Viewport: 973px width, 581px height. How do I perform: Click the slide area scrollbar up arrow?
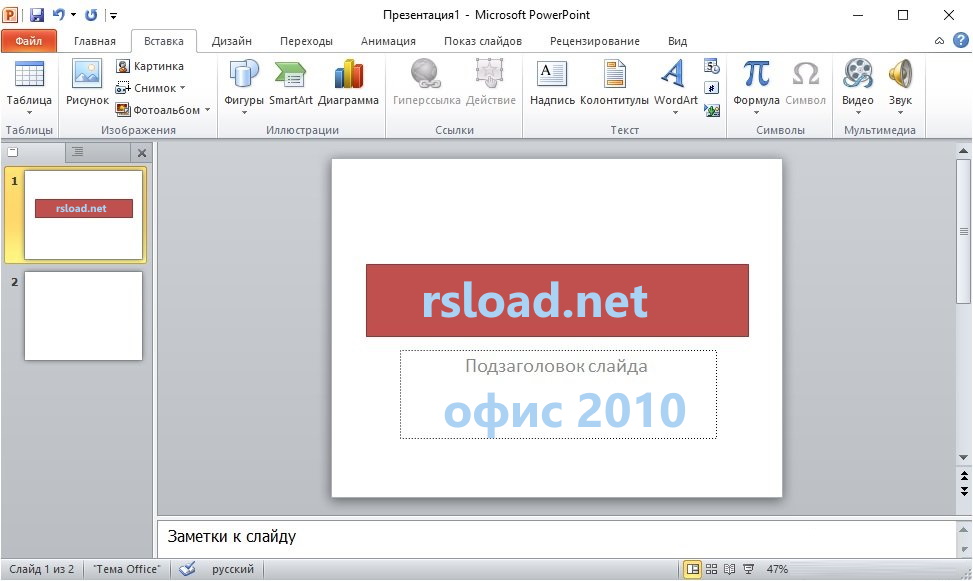point(964,151)
